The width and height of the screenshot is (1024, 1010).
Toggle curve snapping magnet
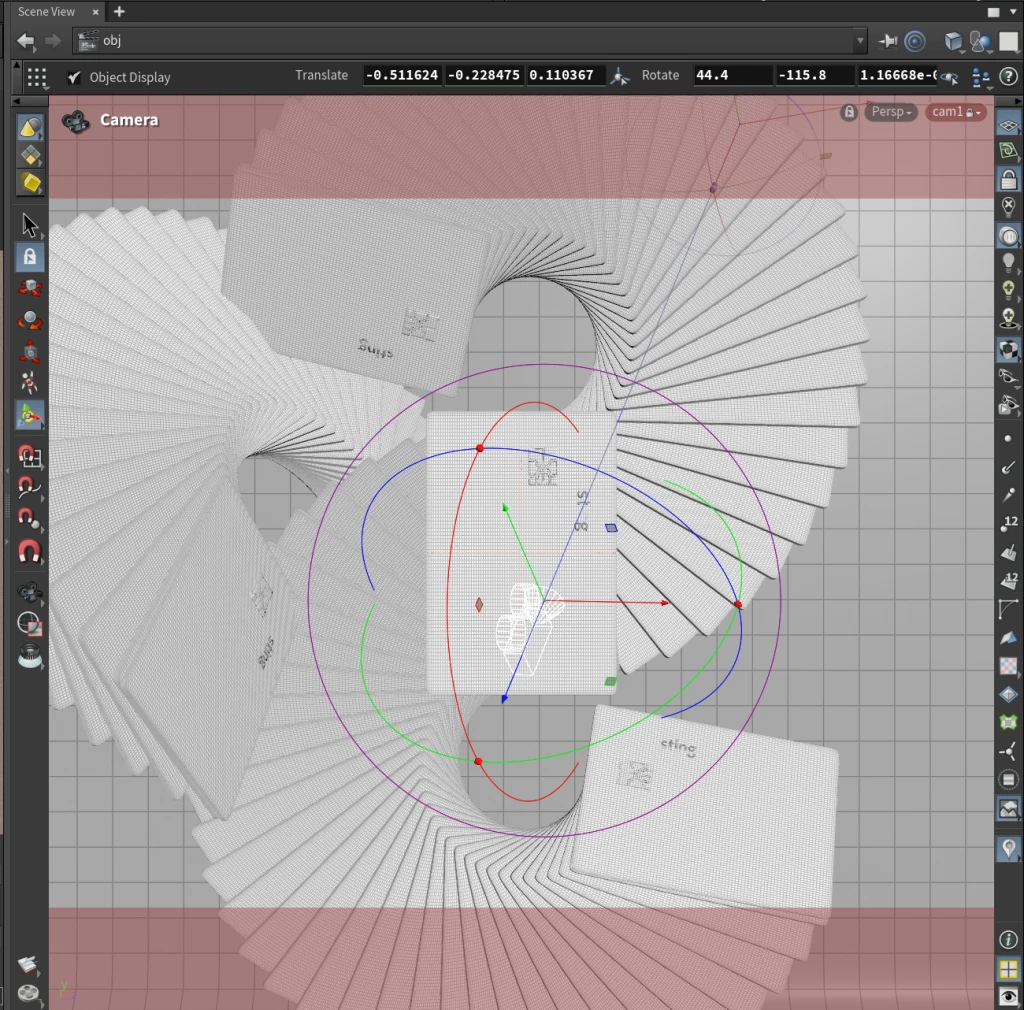[29, 488]
